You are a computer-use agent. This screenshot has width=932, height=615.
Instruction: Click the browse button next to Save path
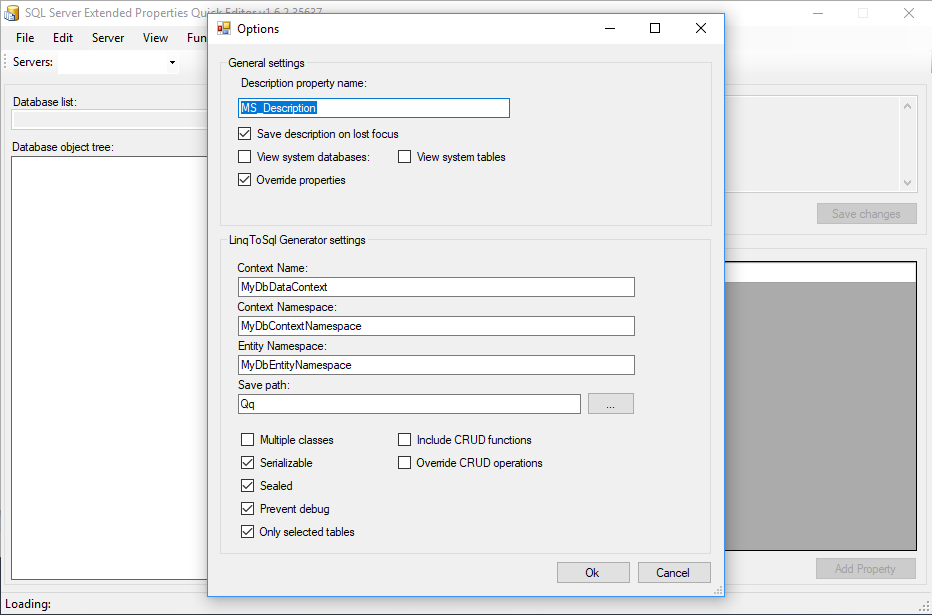(610, 404)
